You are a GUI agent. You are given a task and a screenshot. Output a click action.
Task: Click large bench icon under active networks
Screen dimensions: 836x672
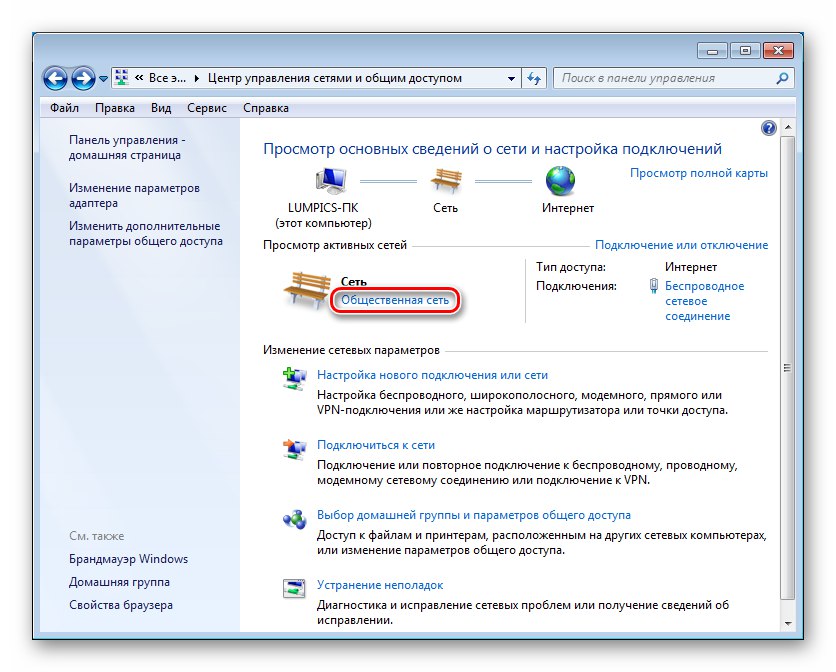point(307,290)
